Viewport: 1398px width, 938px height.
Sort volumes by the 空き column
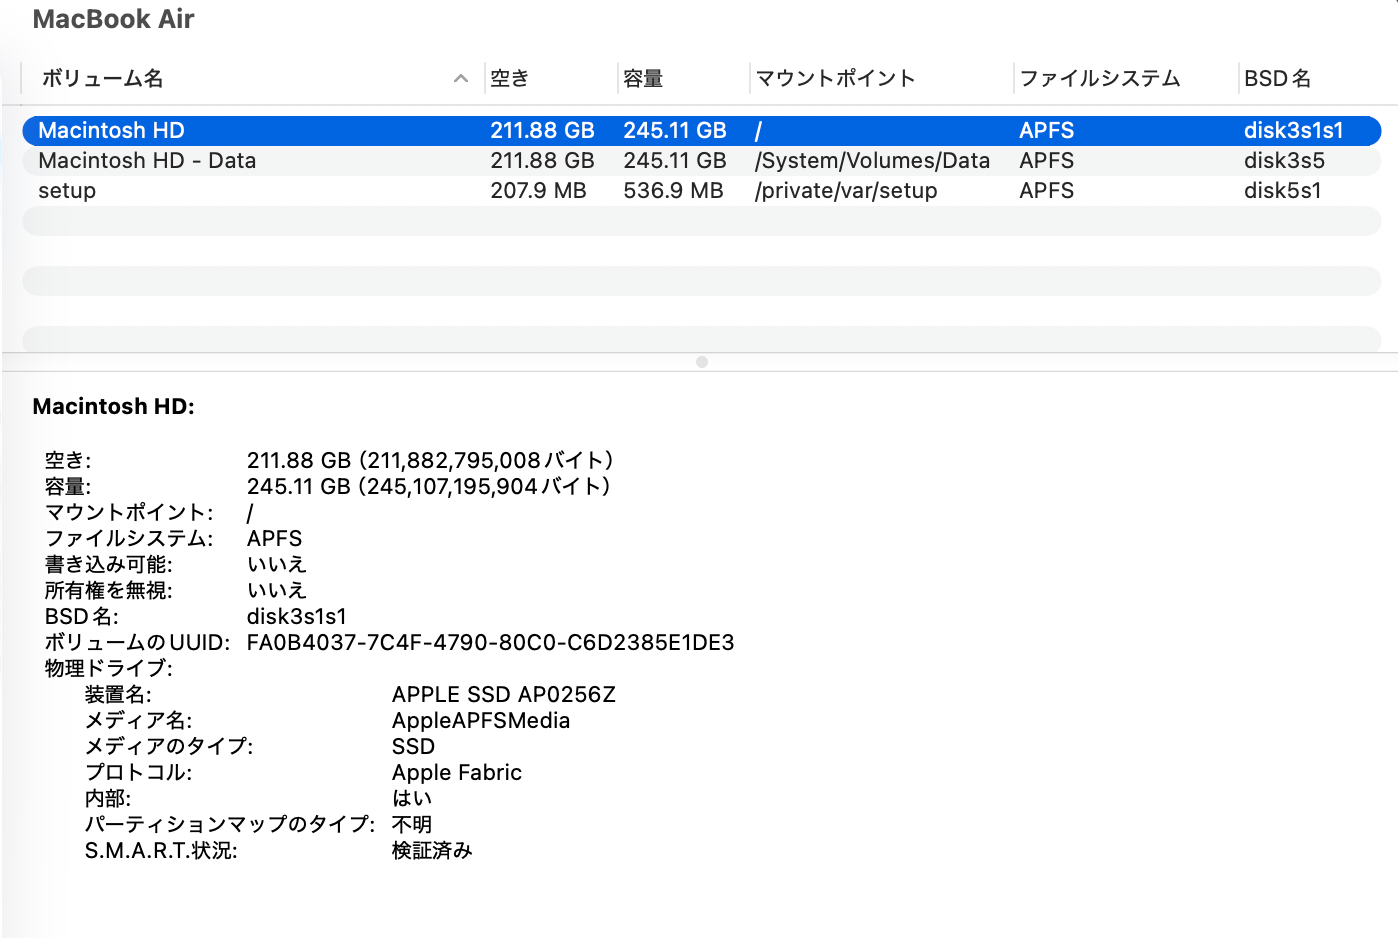click(x=510, y=78)
